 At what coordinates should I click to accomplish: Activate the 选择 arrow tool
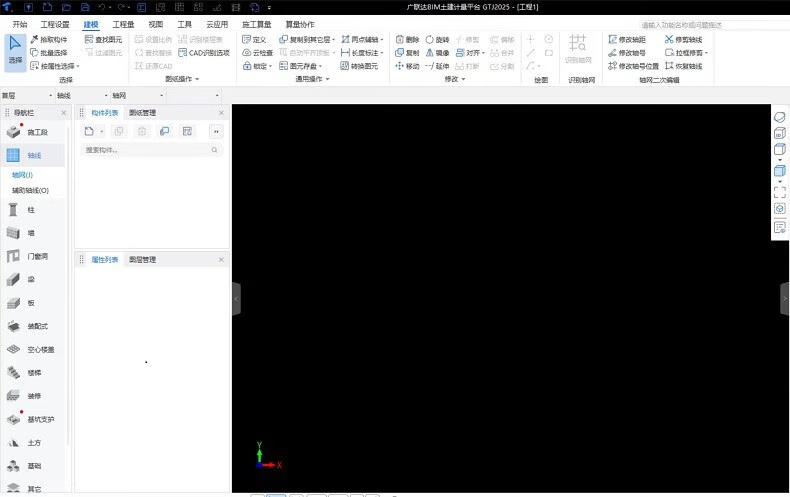coord(15,50)
